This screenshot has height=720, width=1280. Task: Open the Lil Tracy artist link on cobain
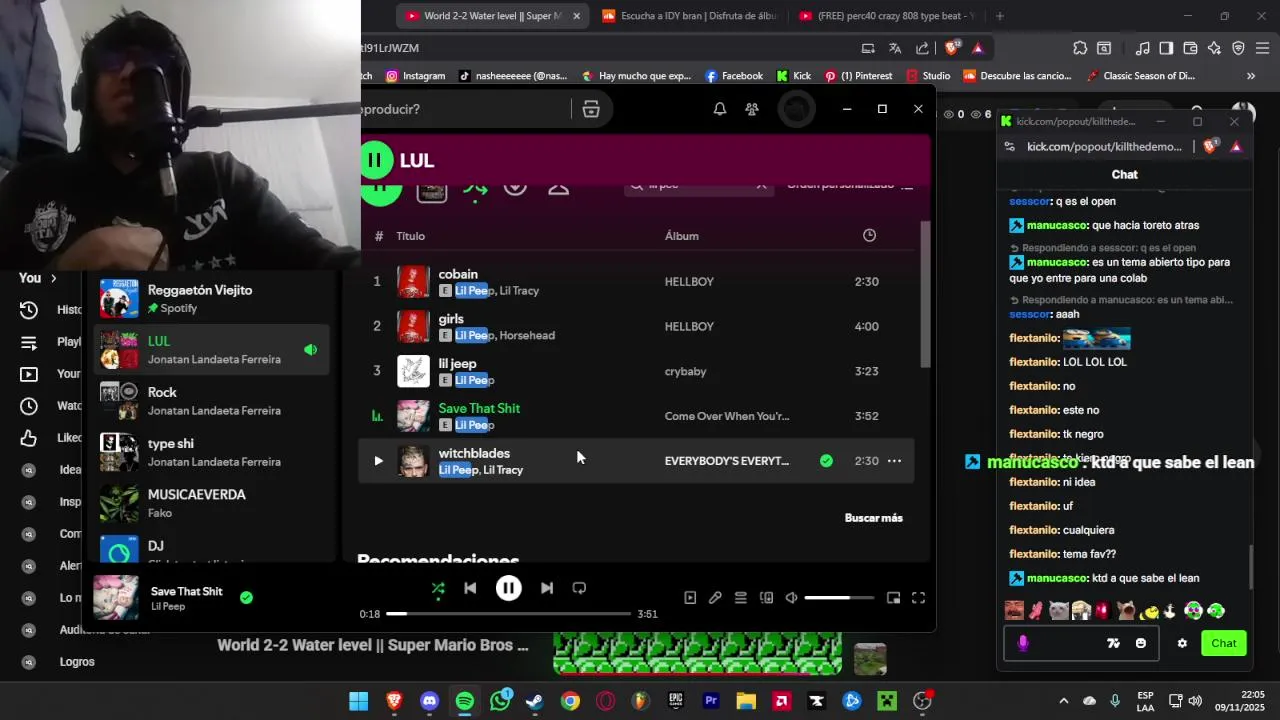click(519, 291)
